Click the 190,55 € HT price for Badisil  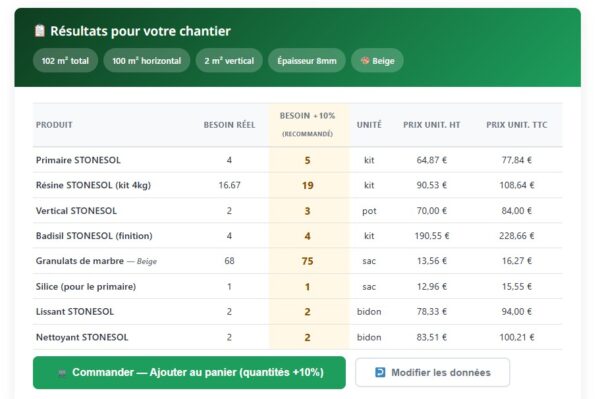432,236
